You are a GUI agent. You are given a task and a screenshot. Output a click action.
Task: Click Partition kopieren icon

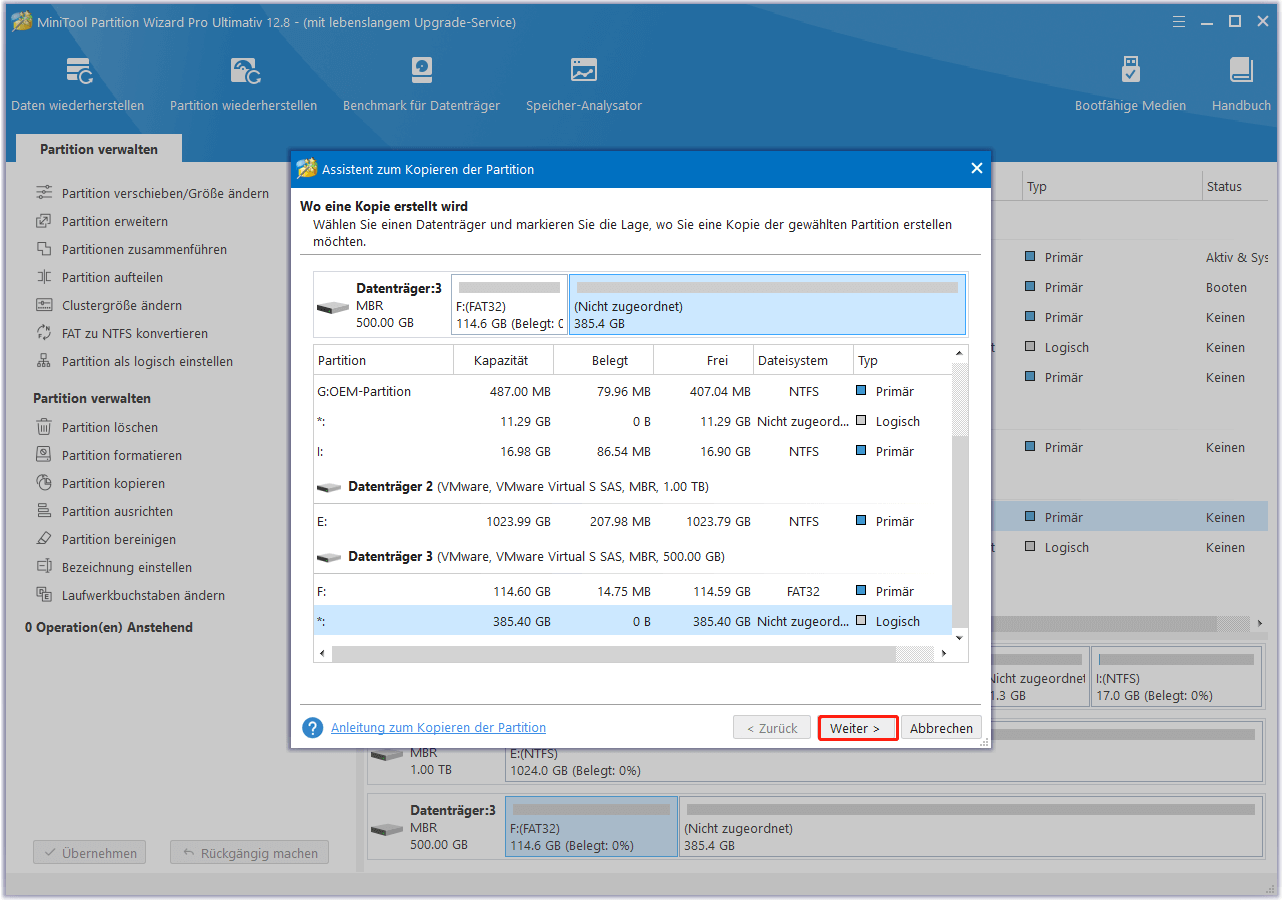pos(44,483)
